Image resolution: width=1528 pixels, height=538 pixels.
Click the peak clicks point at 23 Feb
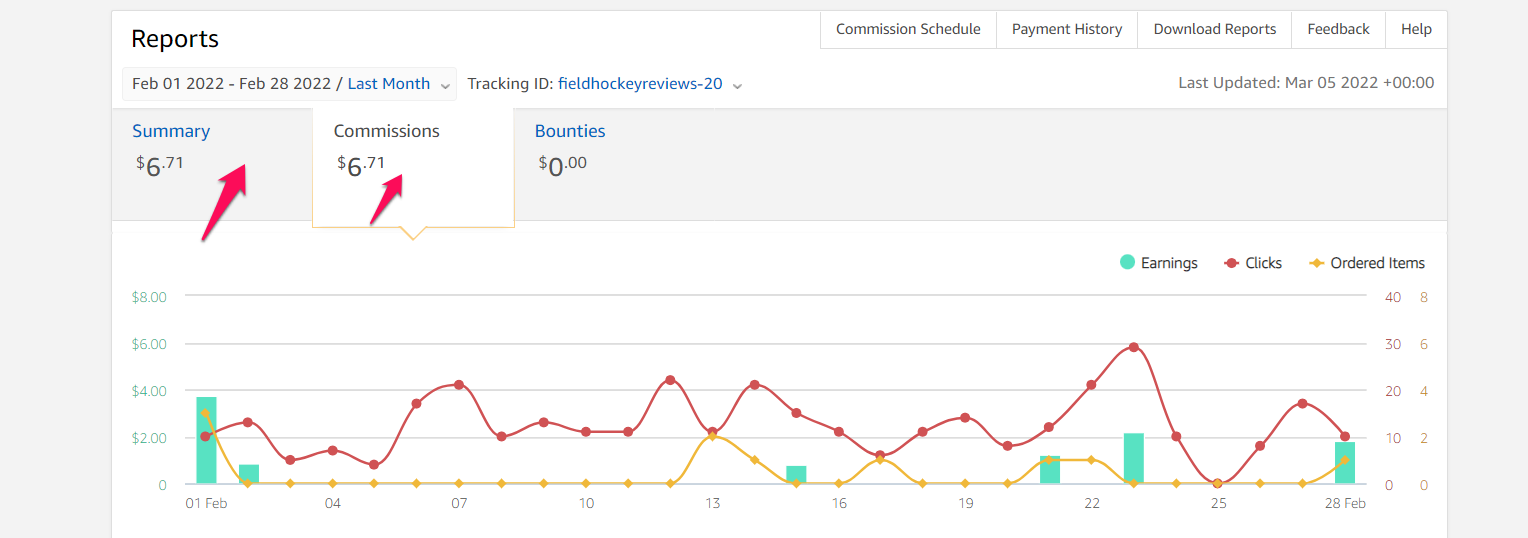1134,347
